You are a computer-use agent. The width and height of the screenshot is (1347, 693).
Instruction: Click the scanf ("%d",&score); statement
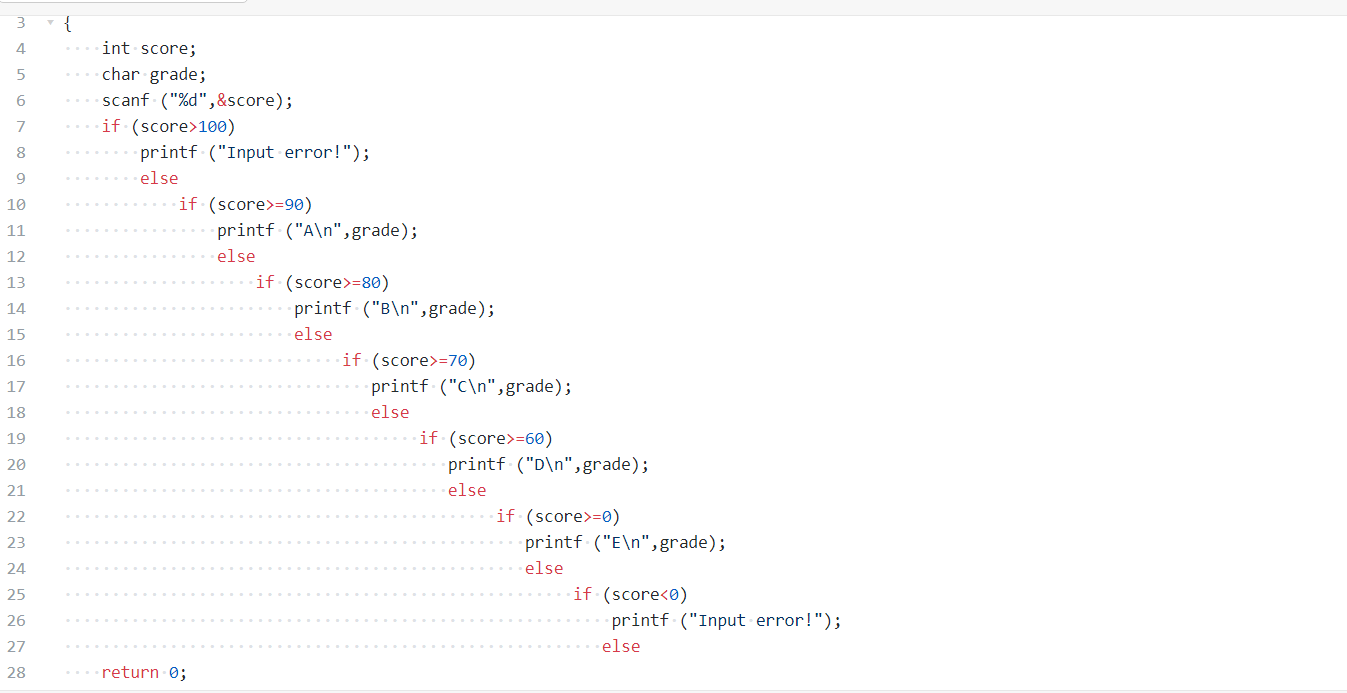pyautogui.click(x=198, y=100)
